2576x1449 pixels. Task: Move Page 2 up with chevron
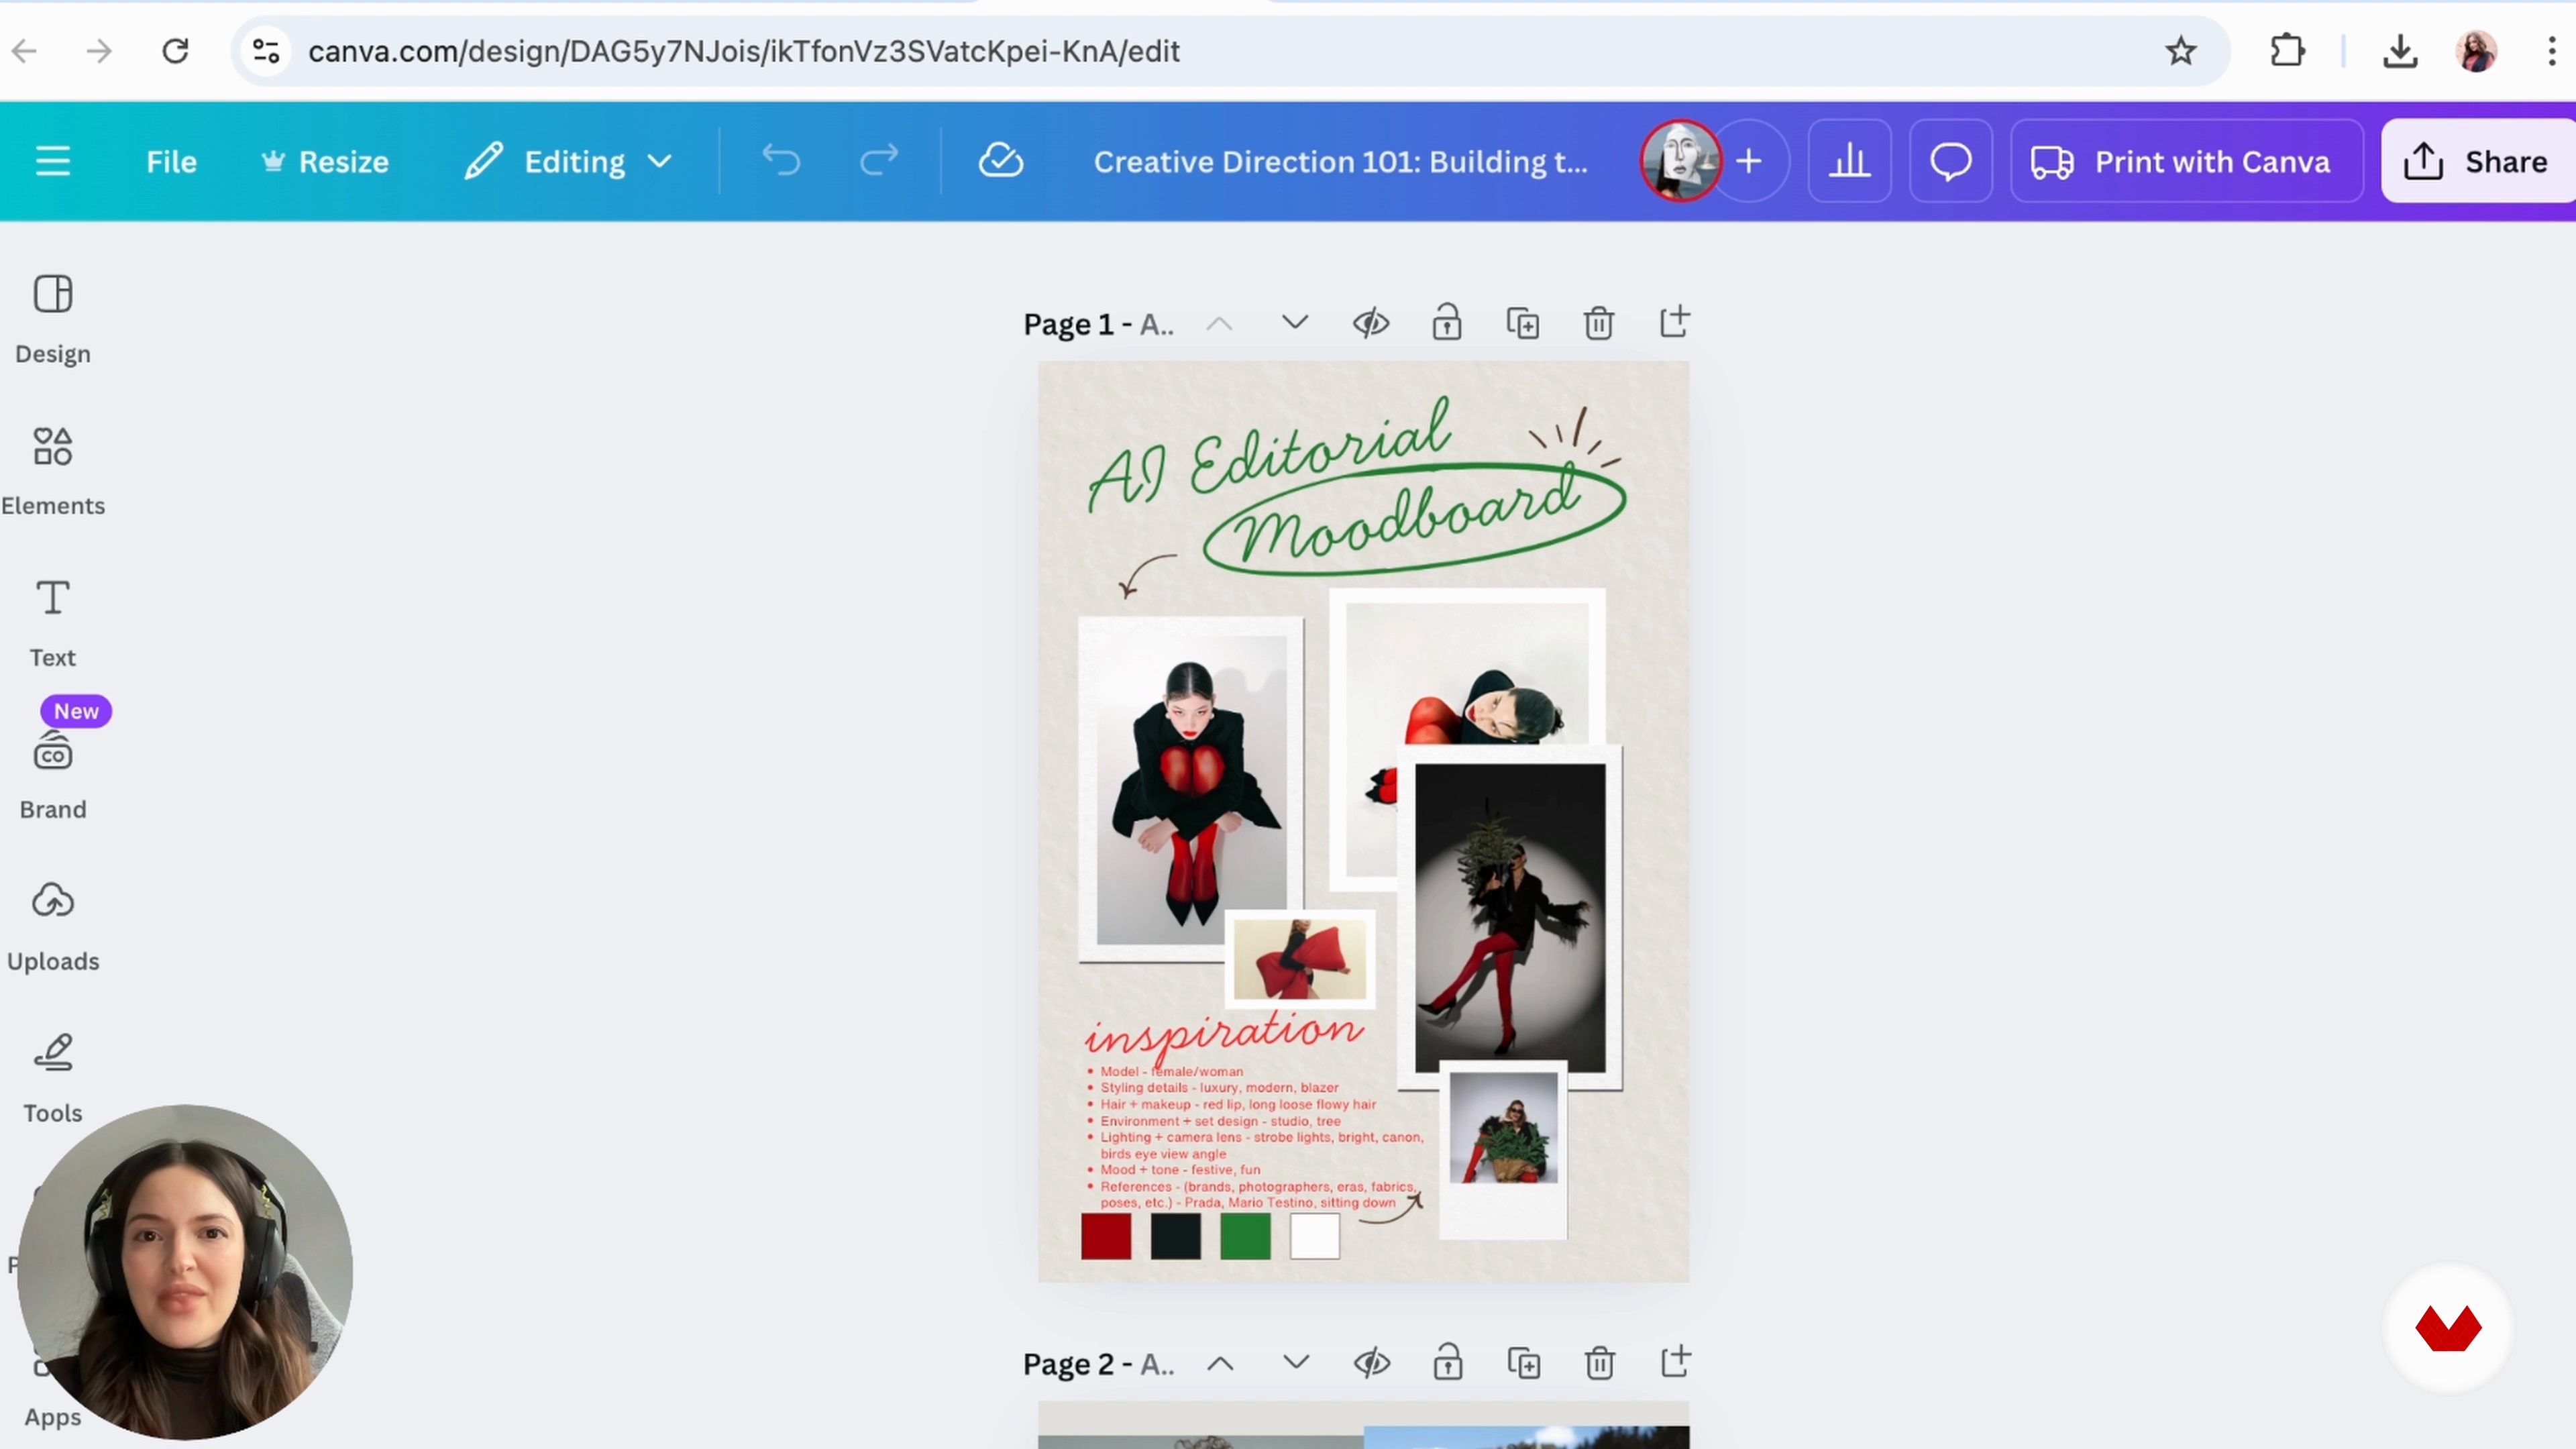coord(1220,1364)
